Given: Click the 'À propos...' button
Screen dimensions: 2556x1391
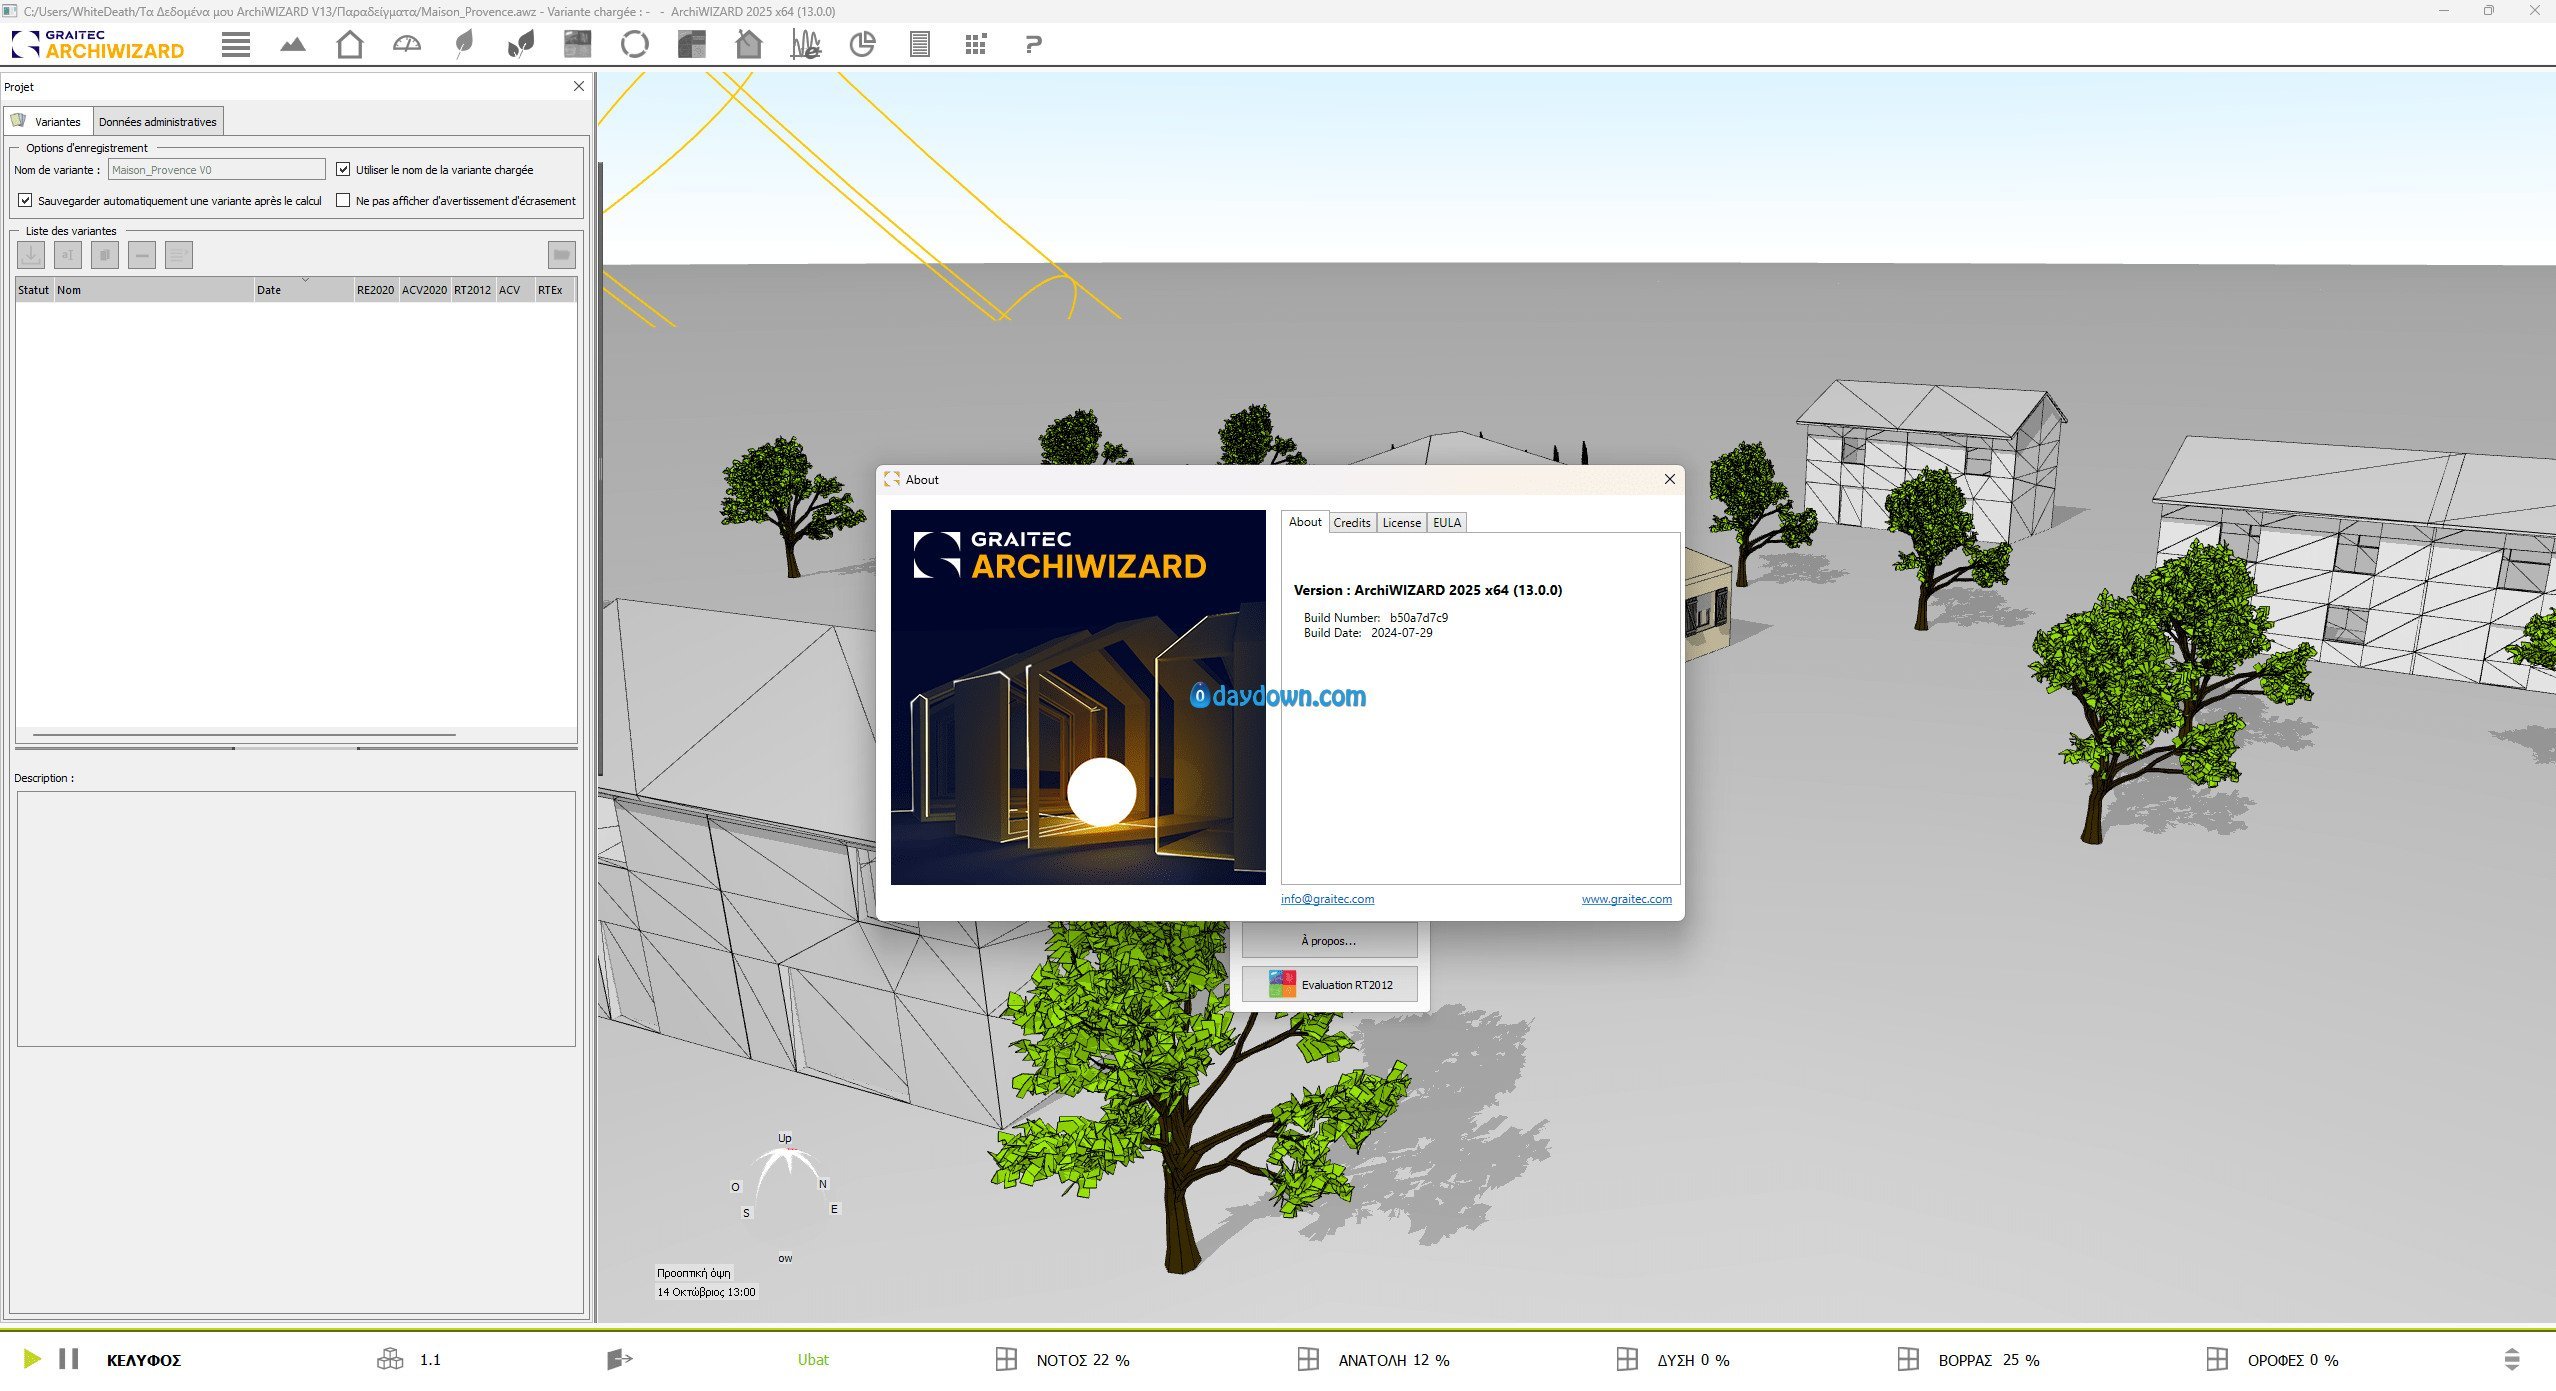Looking at the screenshot, I should point(1329,940).
